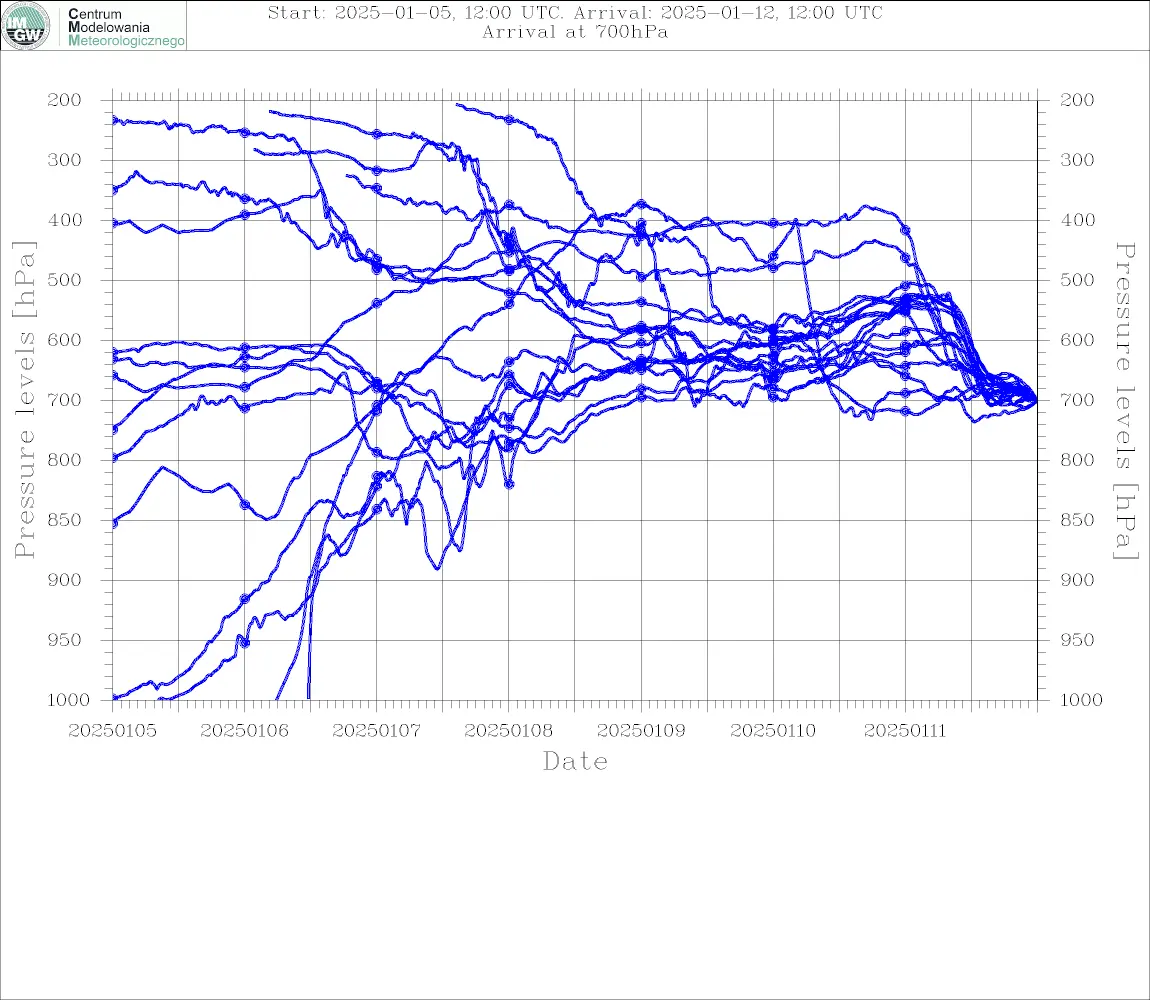Viewport: 1150px width, 1000px height.
Task: Click the Centrum Modelowania Meteorologicznego banner text
Action: tap(126, 27)
